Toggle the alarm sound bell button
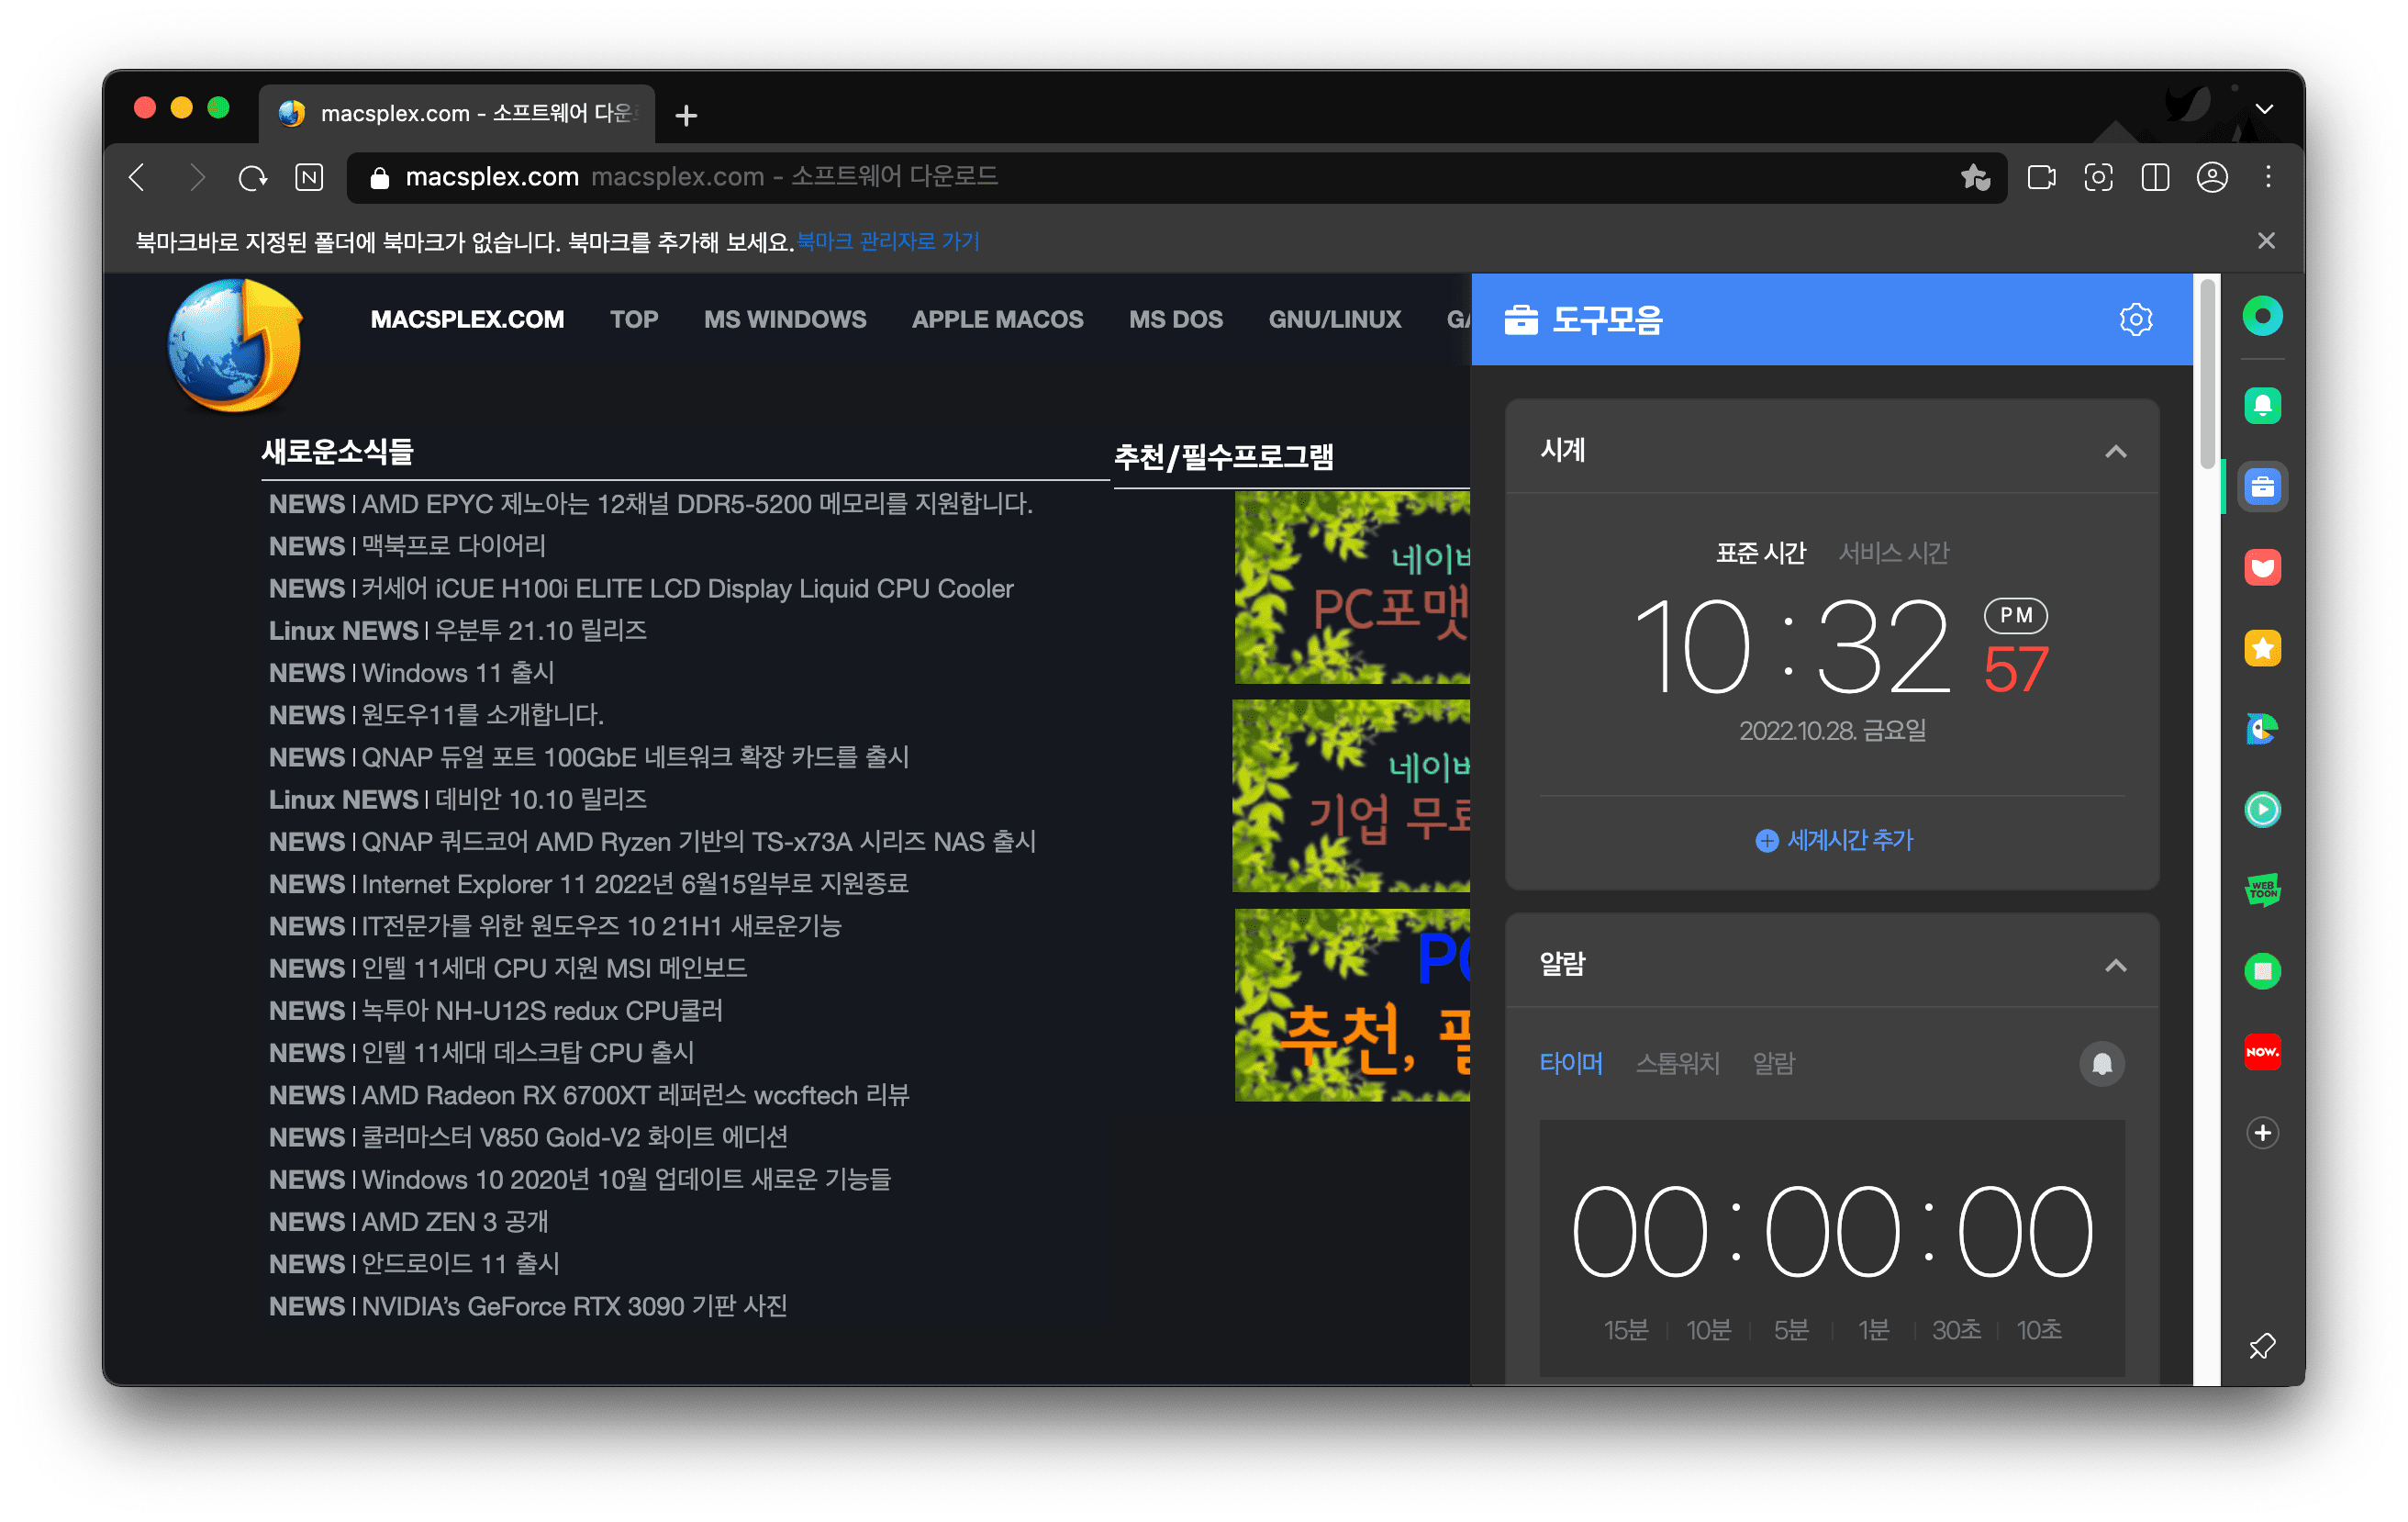The height and width of the screenshot is (1522, 2408). point(2101,1063)
